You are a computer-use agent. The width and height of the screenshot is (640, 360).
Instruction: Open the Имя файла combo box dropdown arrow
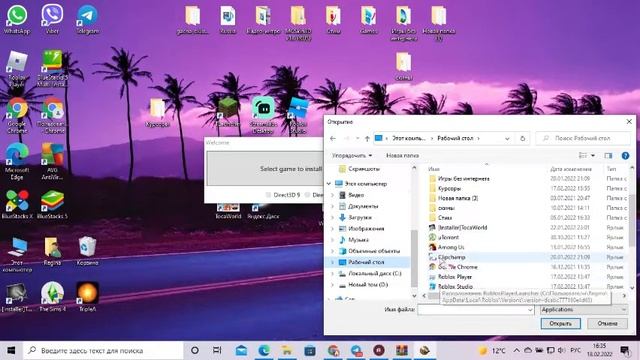530,310
